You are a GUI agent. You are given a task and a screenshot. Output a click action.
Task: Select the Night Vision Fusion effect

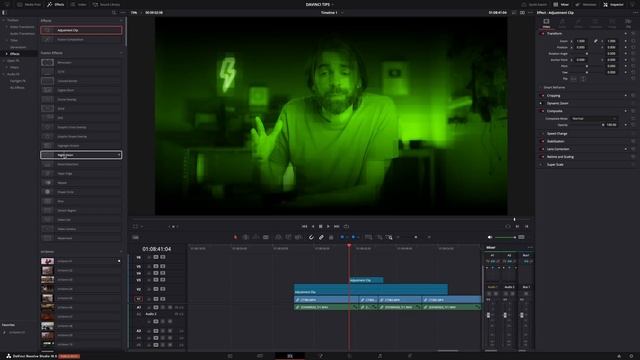(x=81, y=155)
